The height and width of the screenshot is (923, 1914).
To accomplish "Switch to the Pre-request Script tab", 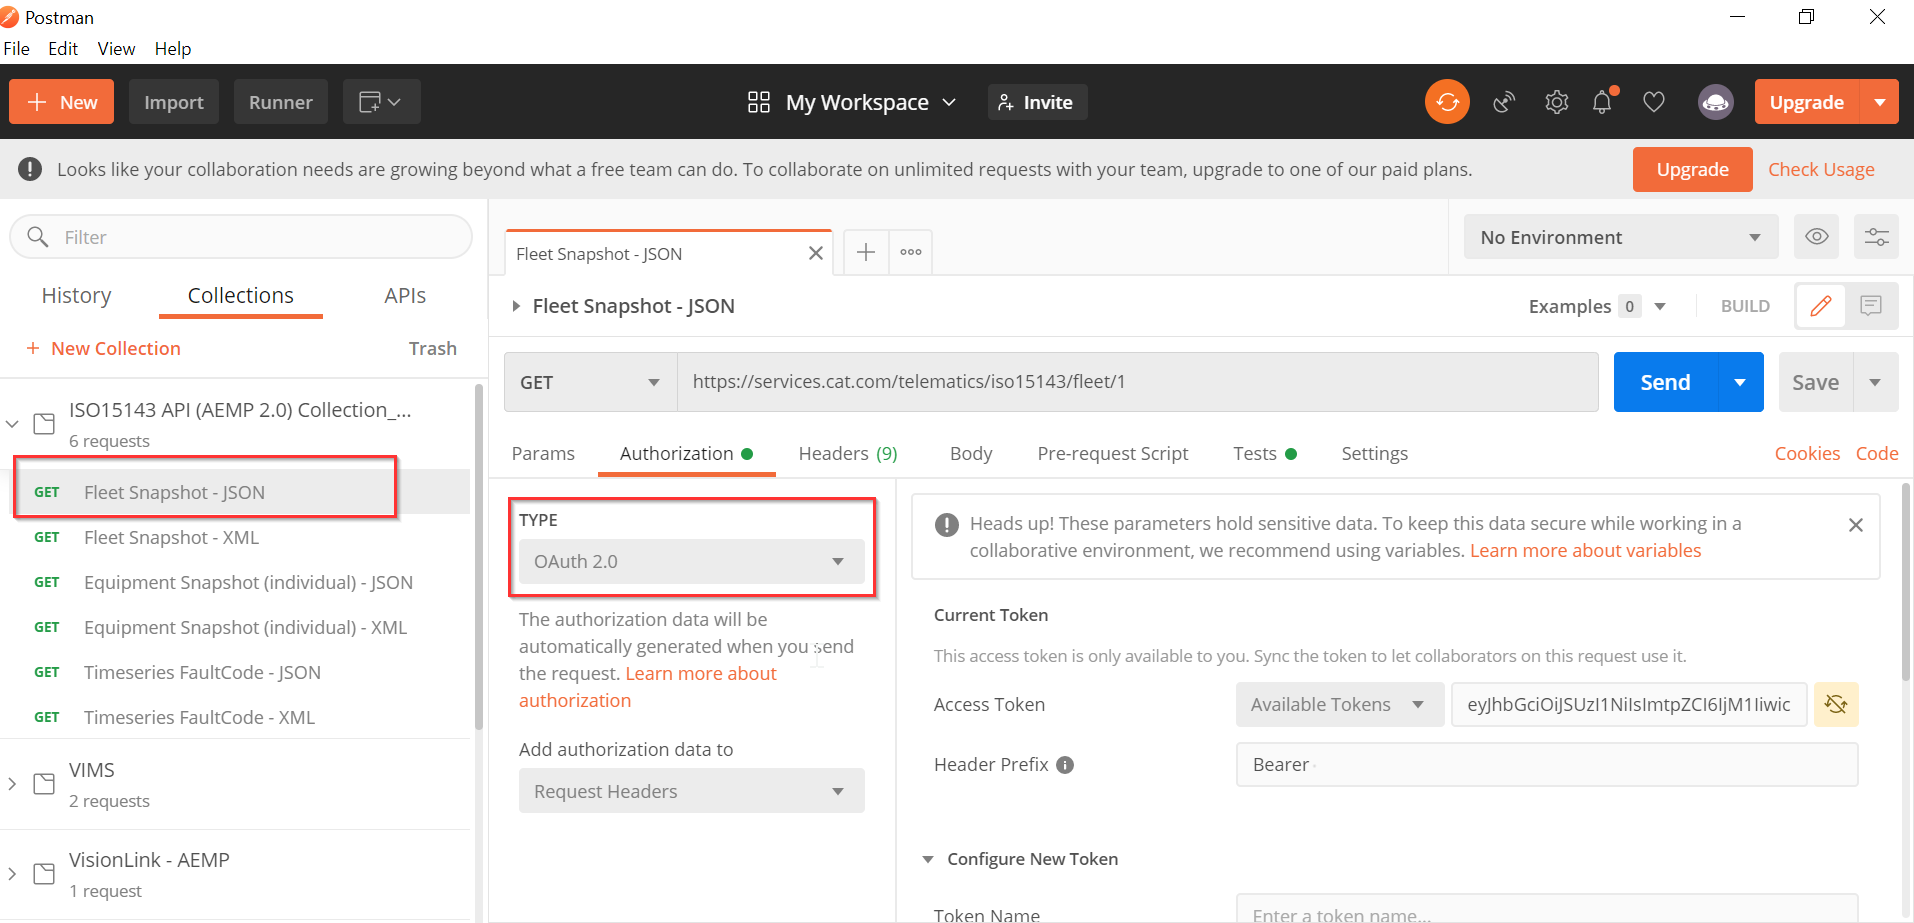I will click(x=1113, y=453).
